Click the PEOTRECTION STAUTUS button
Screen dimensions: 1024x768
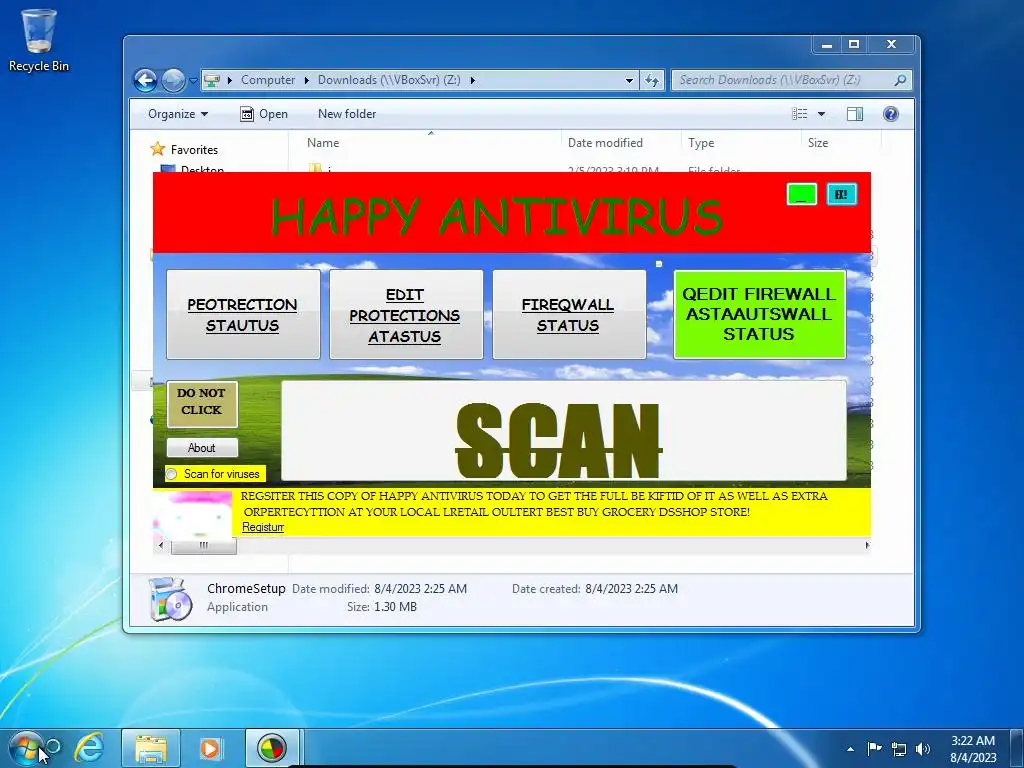tap(243, 314)
